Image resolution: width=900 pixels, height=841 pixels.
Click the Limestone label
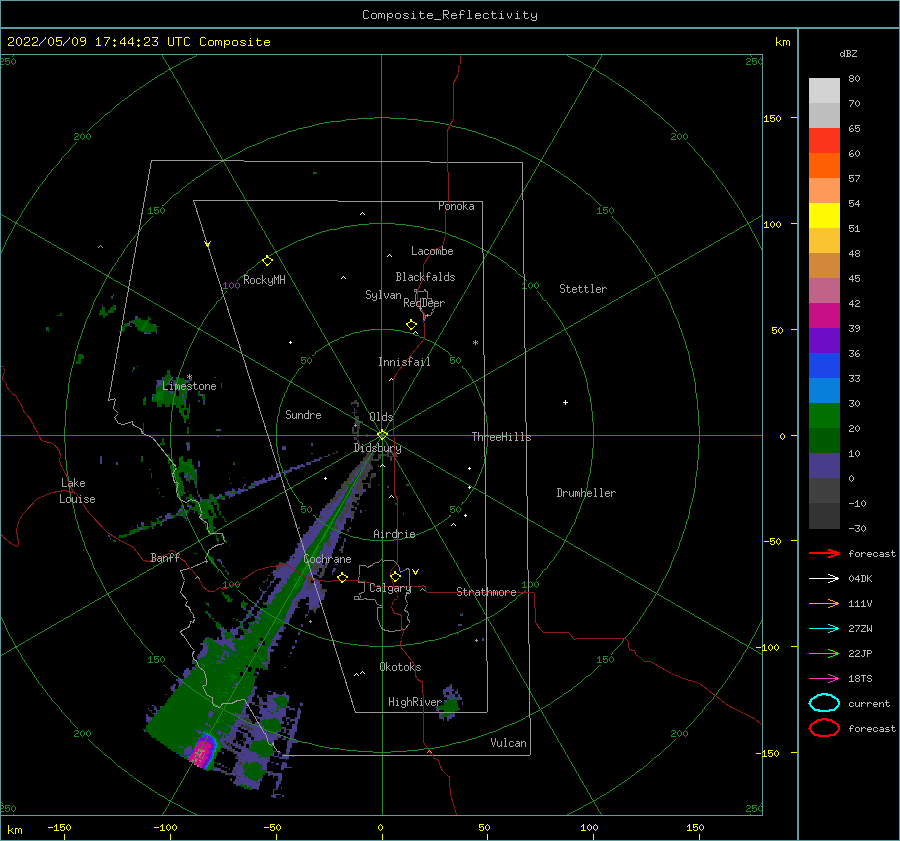(x=189, y=386)
